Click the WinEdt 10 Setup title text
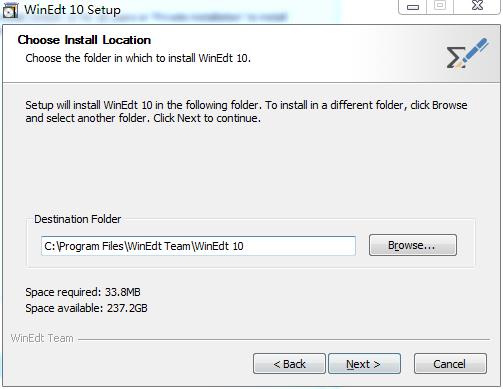 tap(72, 9)
